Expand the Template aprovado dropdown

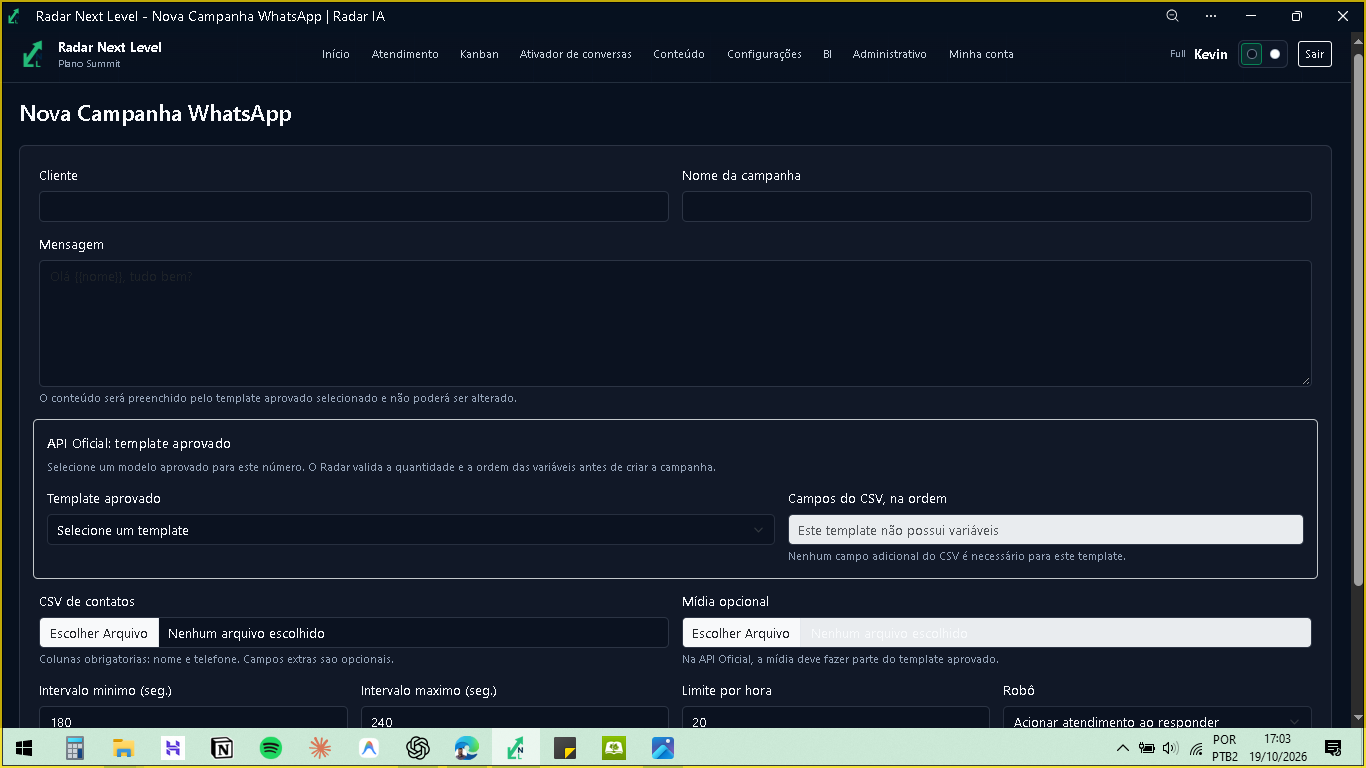411,530
